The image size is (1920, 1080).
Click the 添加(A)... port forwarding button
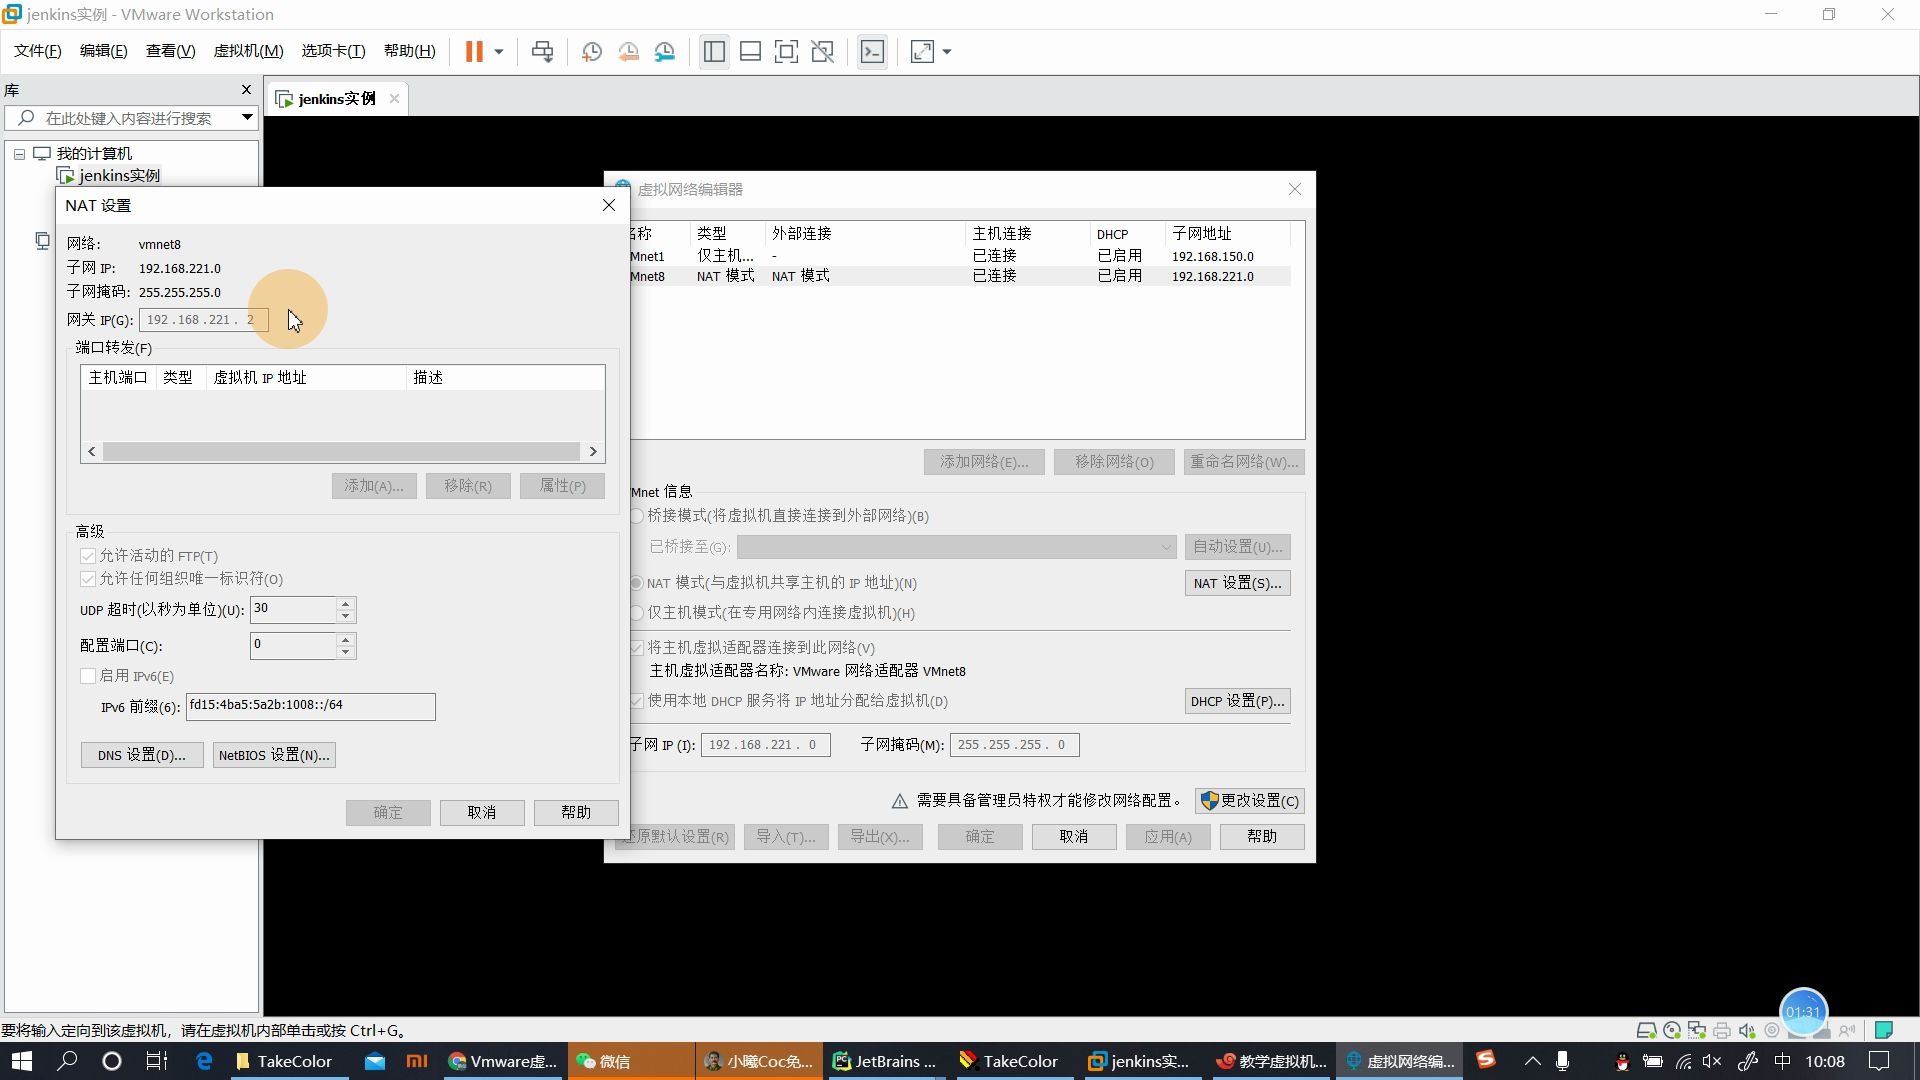click(374, 486)
